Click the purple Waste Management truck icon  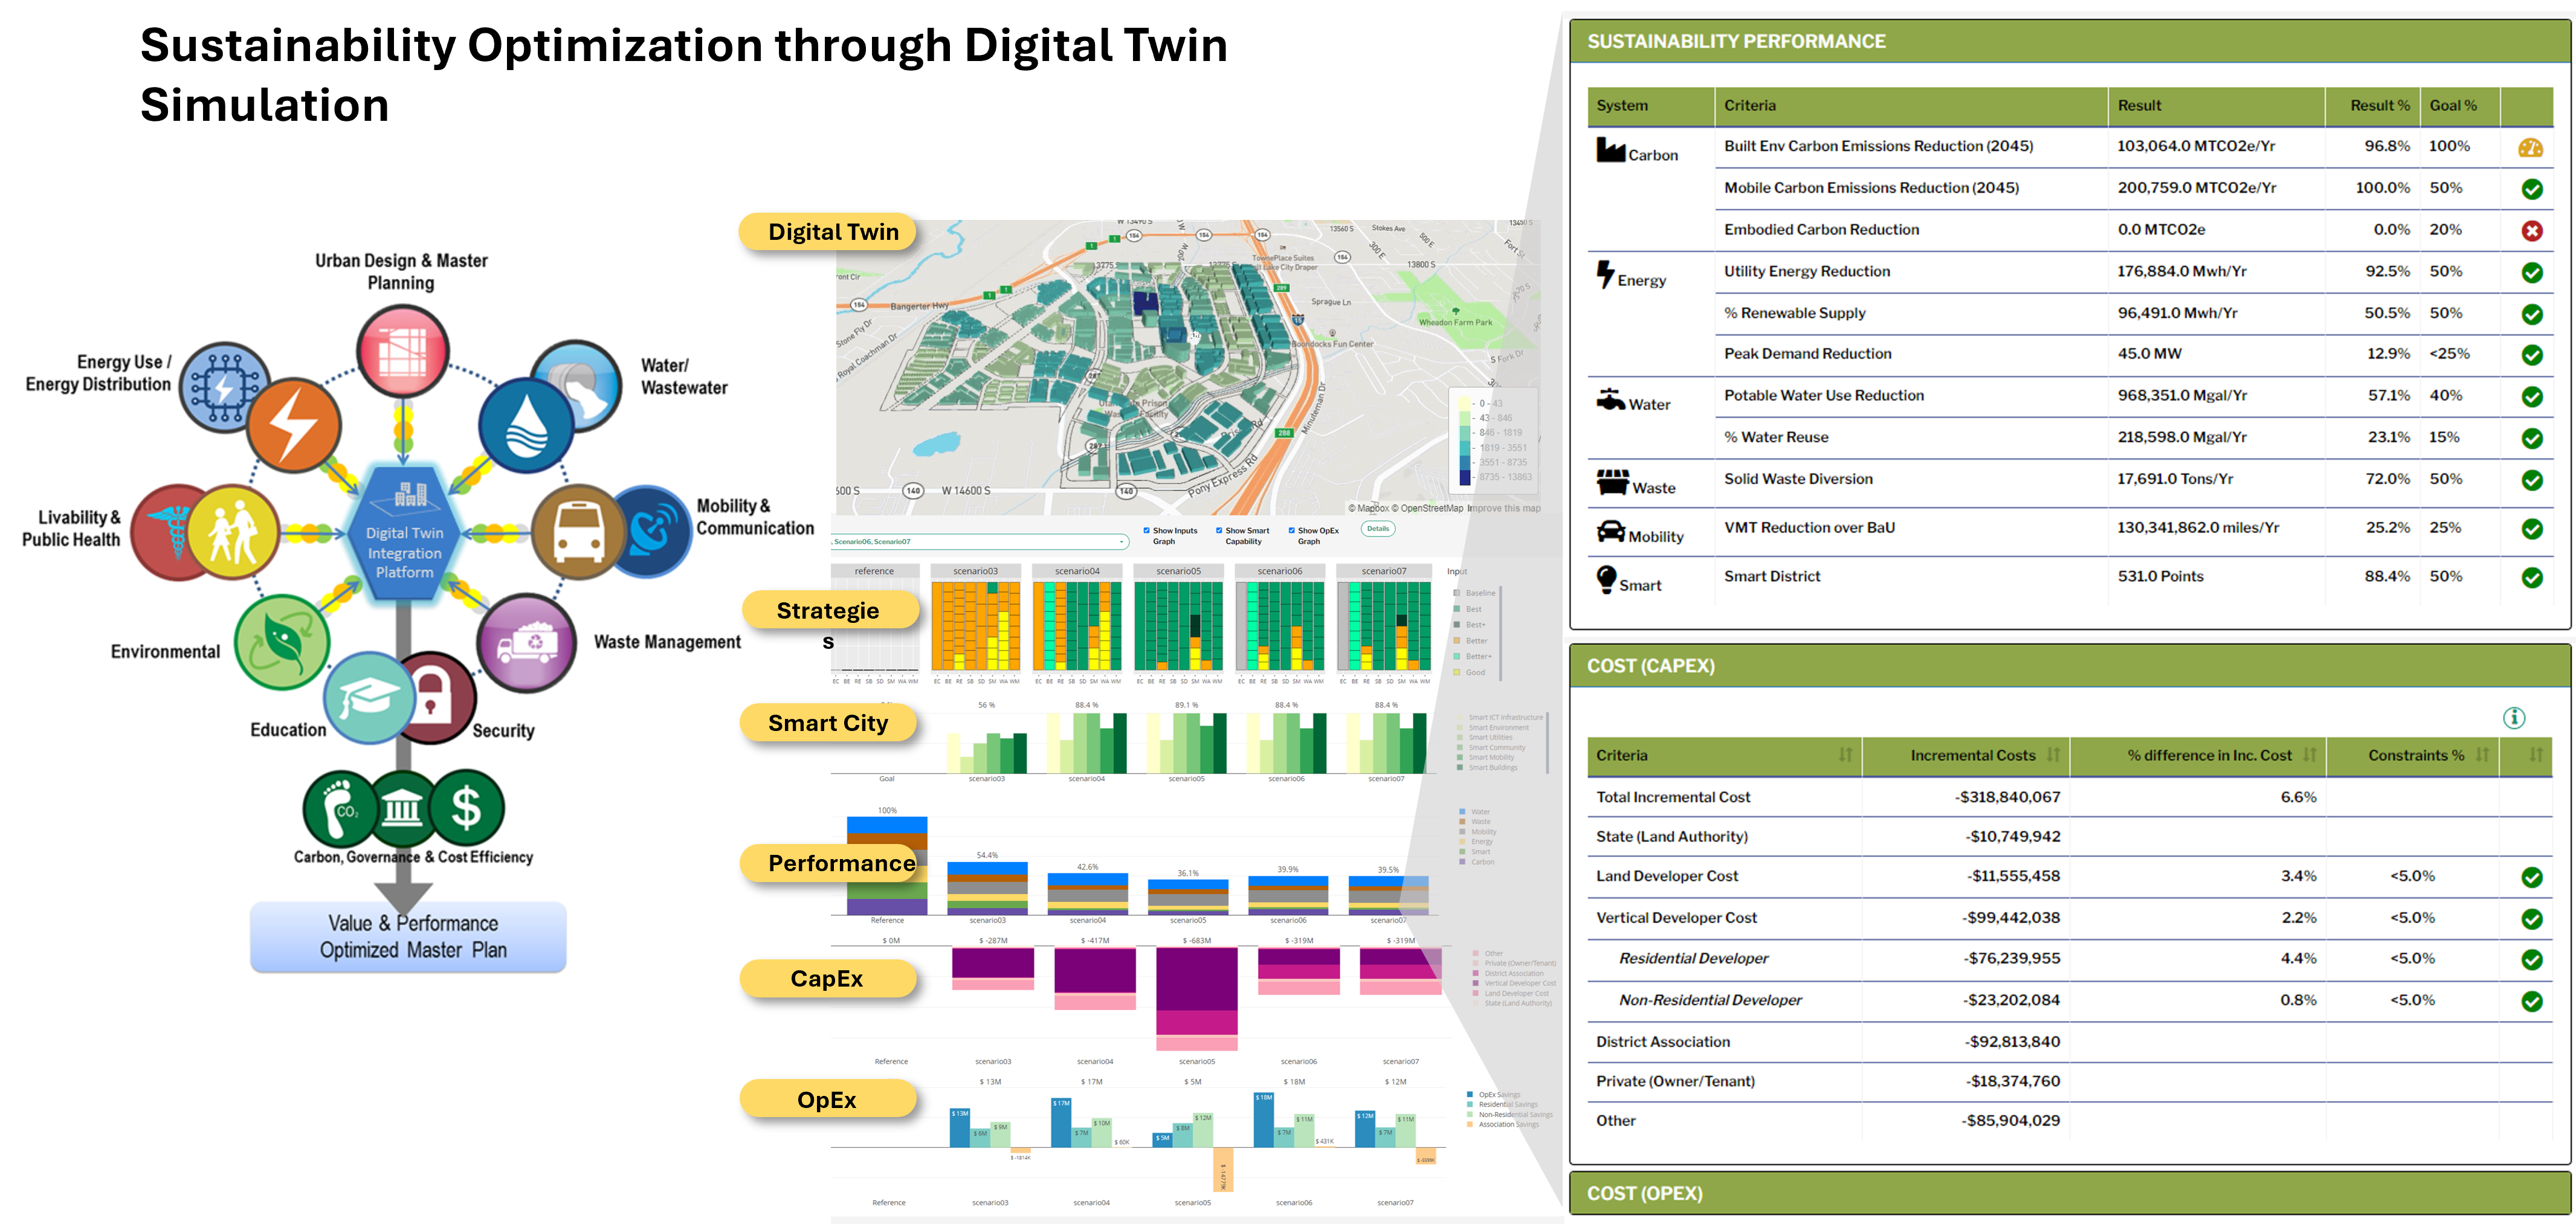tap(527, 643)
